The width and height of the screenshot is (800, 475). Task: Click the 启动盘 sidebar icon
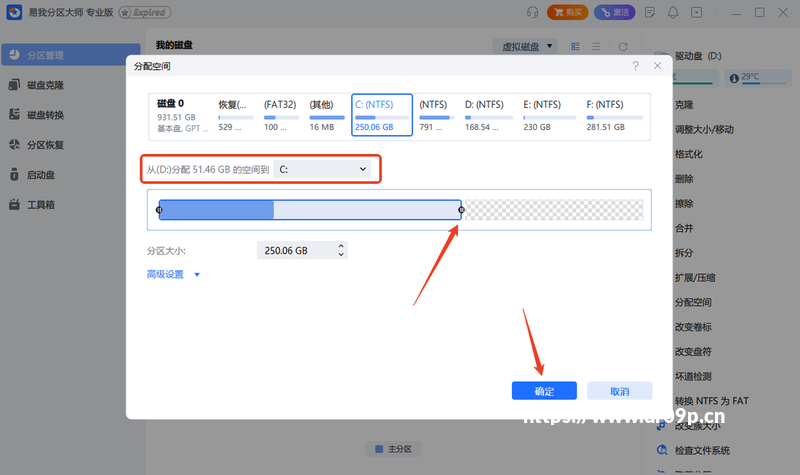14,174
